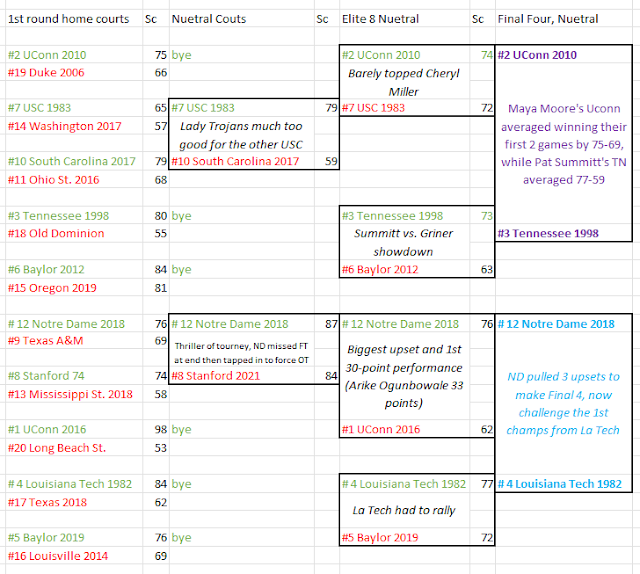The height and width of the screenshot is (574, 640).
Task: Click the 'Sc' header beside 'Elite 8 Nuetral'
Action: [x=482, y=19]
